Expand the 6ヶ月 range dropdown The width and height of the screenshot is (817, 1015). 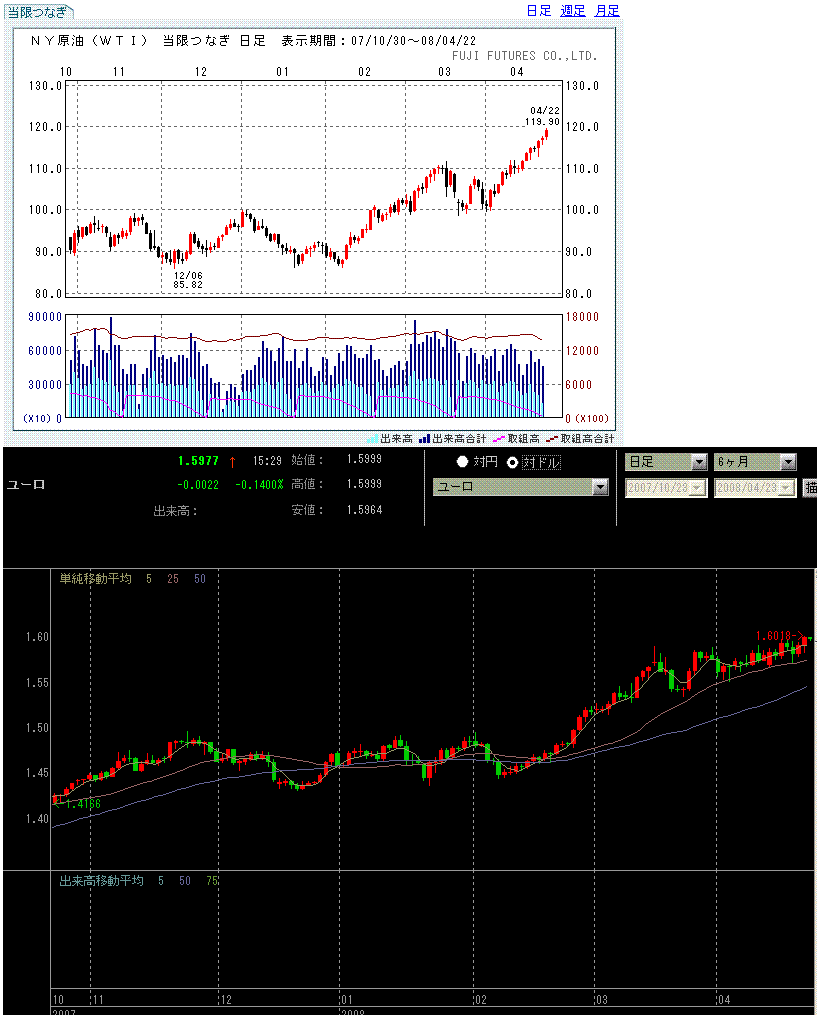(788, 462)
